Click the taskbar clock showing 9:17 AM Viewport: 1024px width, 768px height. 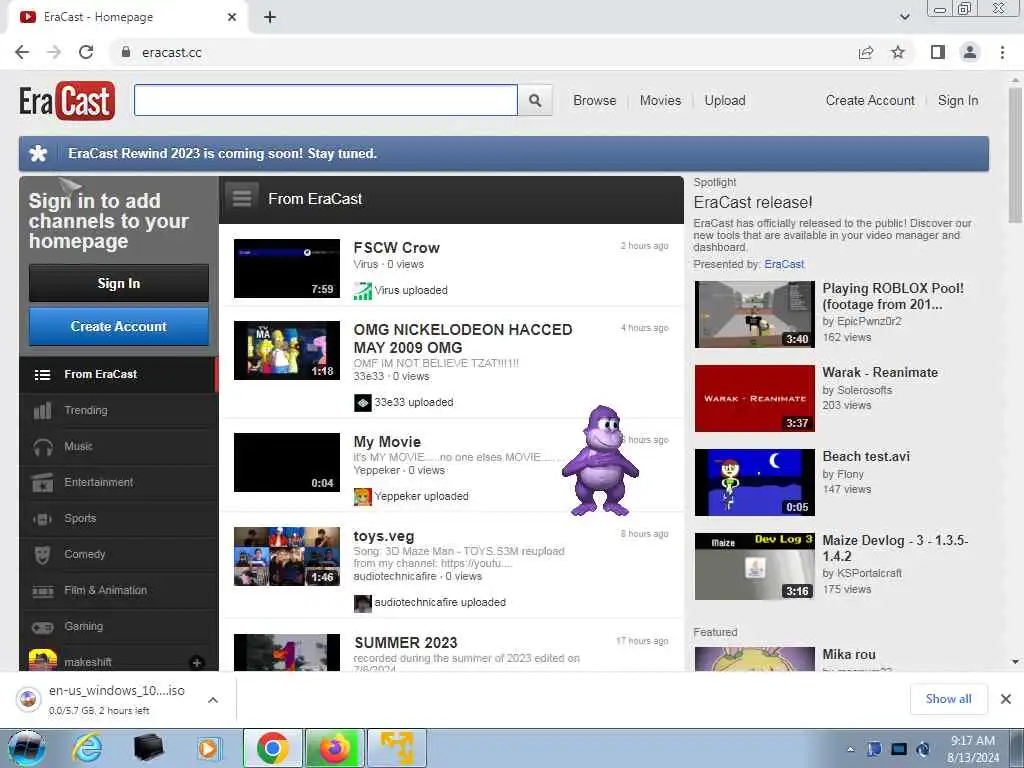pyautogui.click(x=972, y=749)
